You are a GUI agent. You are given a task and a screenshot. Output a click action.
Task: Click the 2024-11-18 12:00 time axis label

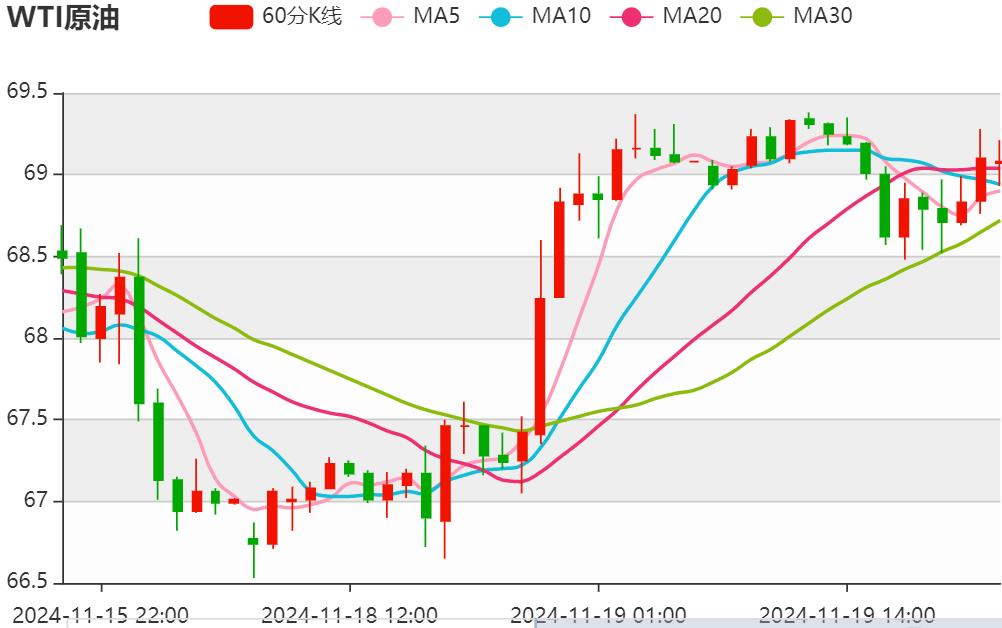pos(348,610)
